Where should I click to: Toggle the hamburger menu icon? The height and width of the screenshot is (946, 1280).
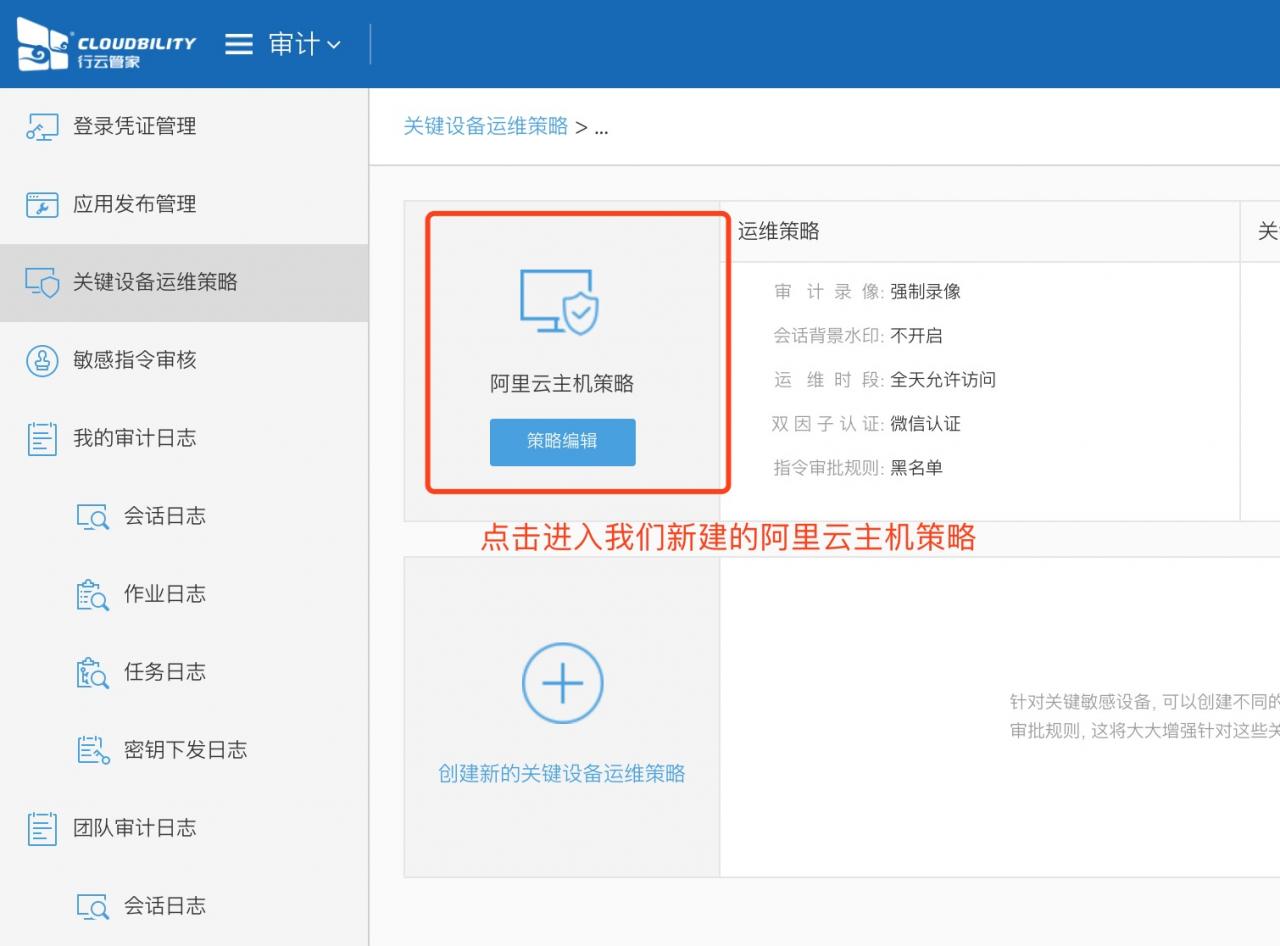coord(238,45)
